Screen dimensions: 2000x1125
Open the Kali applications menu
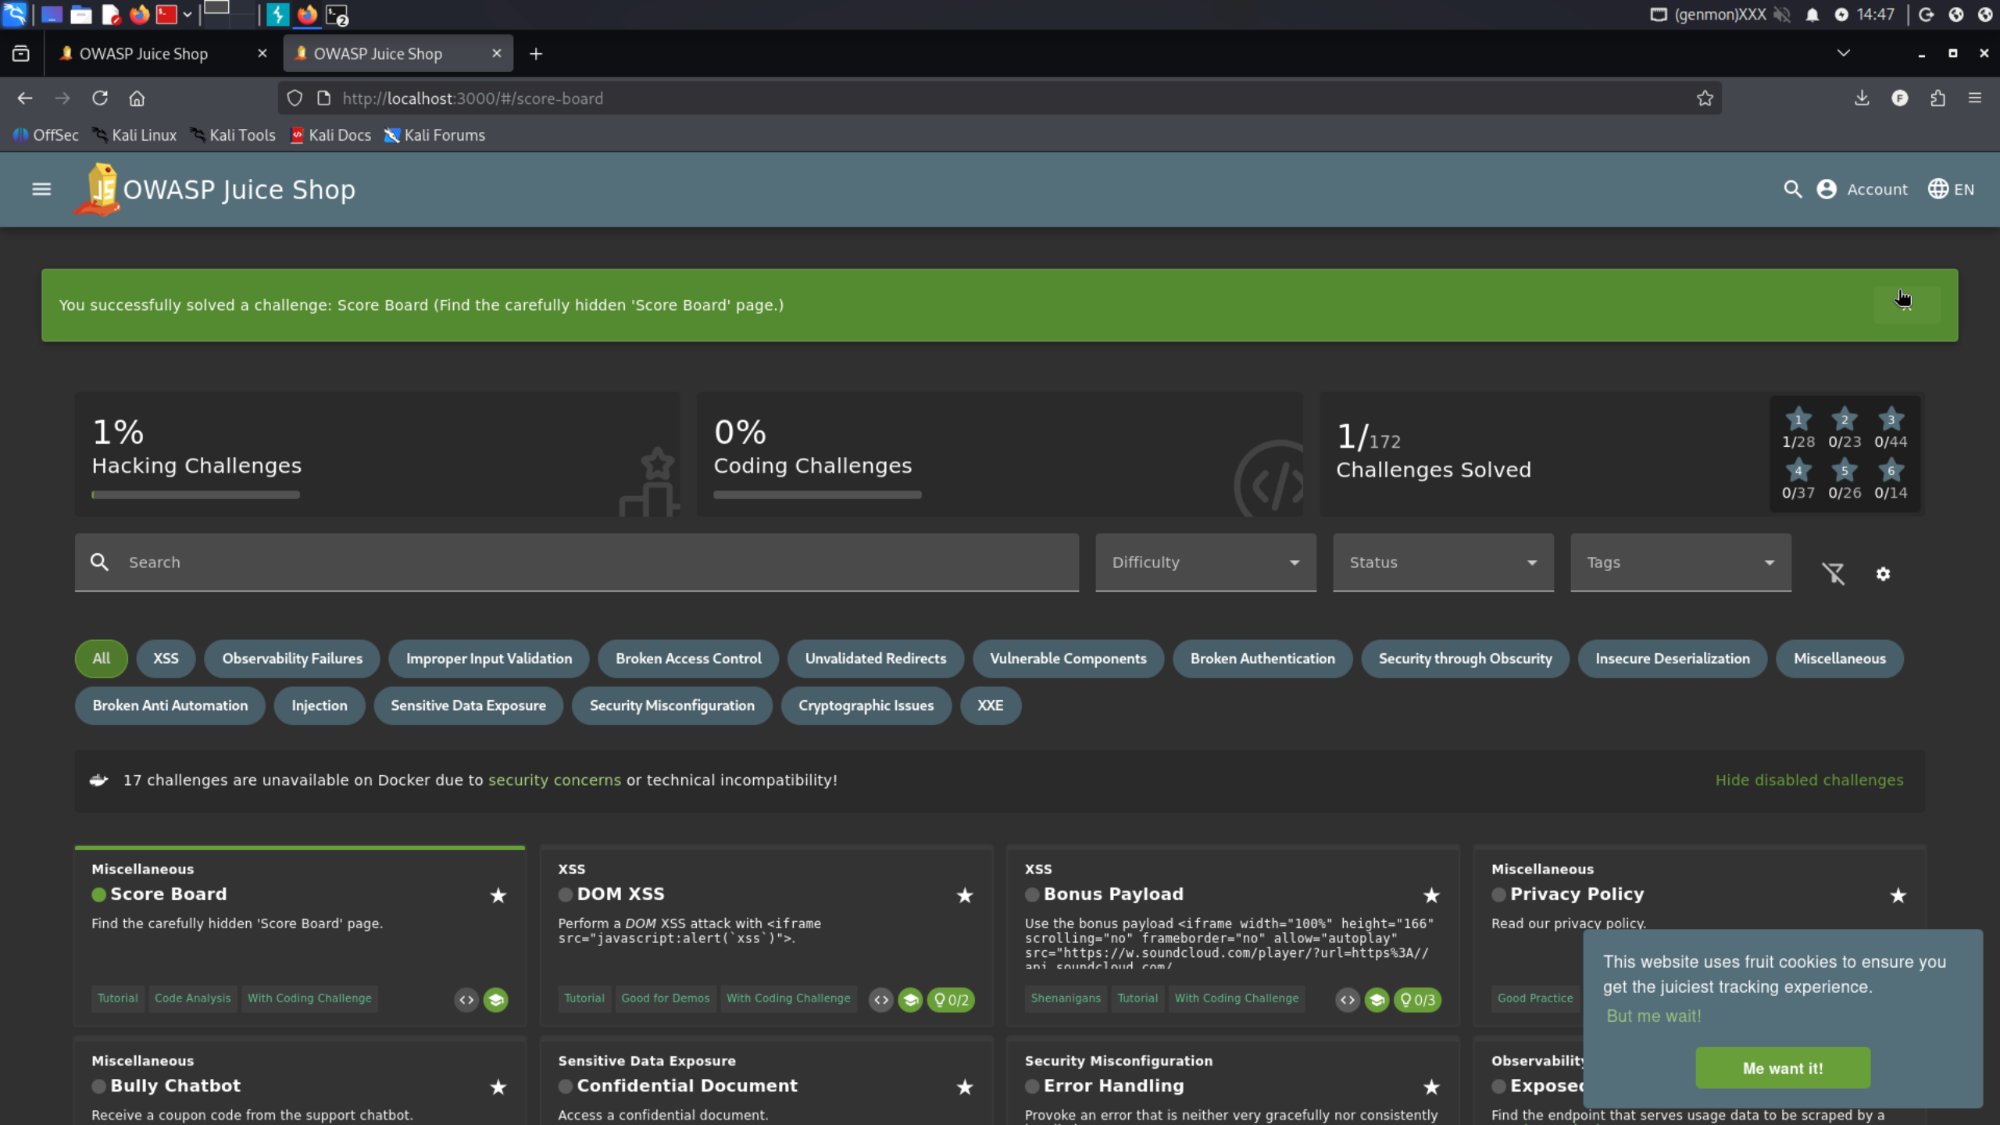pos(14,14)
